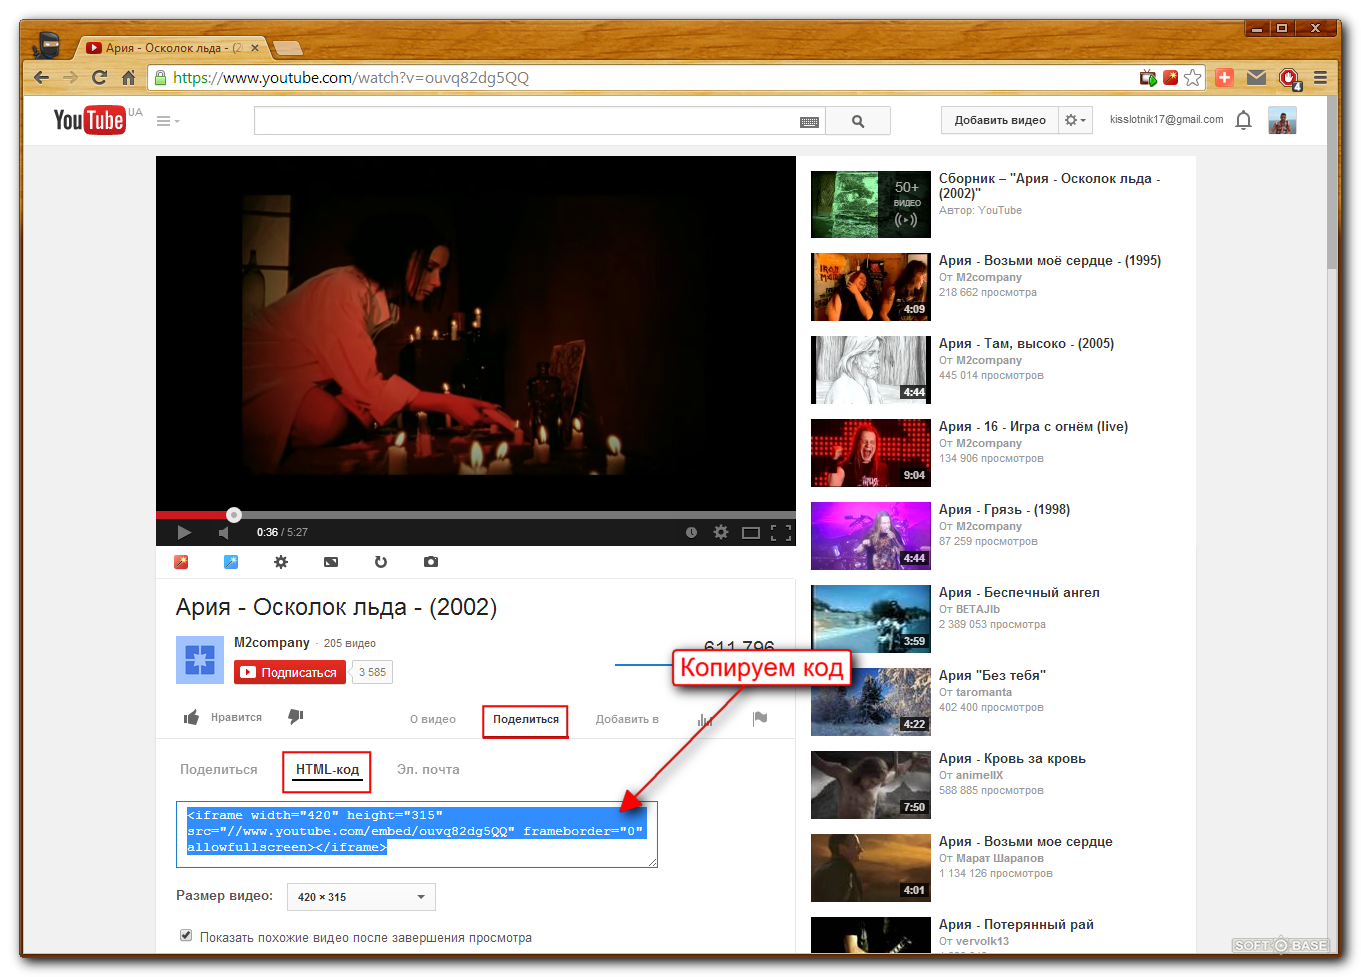This screenshot has width=1361, height=977.
Task: Click the loop arrow icon below the player
Action: (x=381, y=562)
